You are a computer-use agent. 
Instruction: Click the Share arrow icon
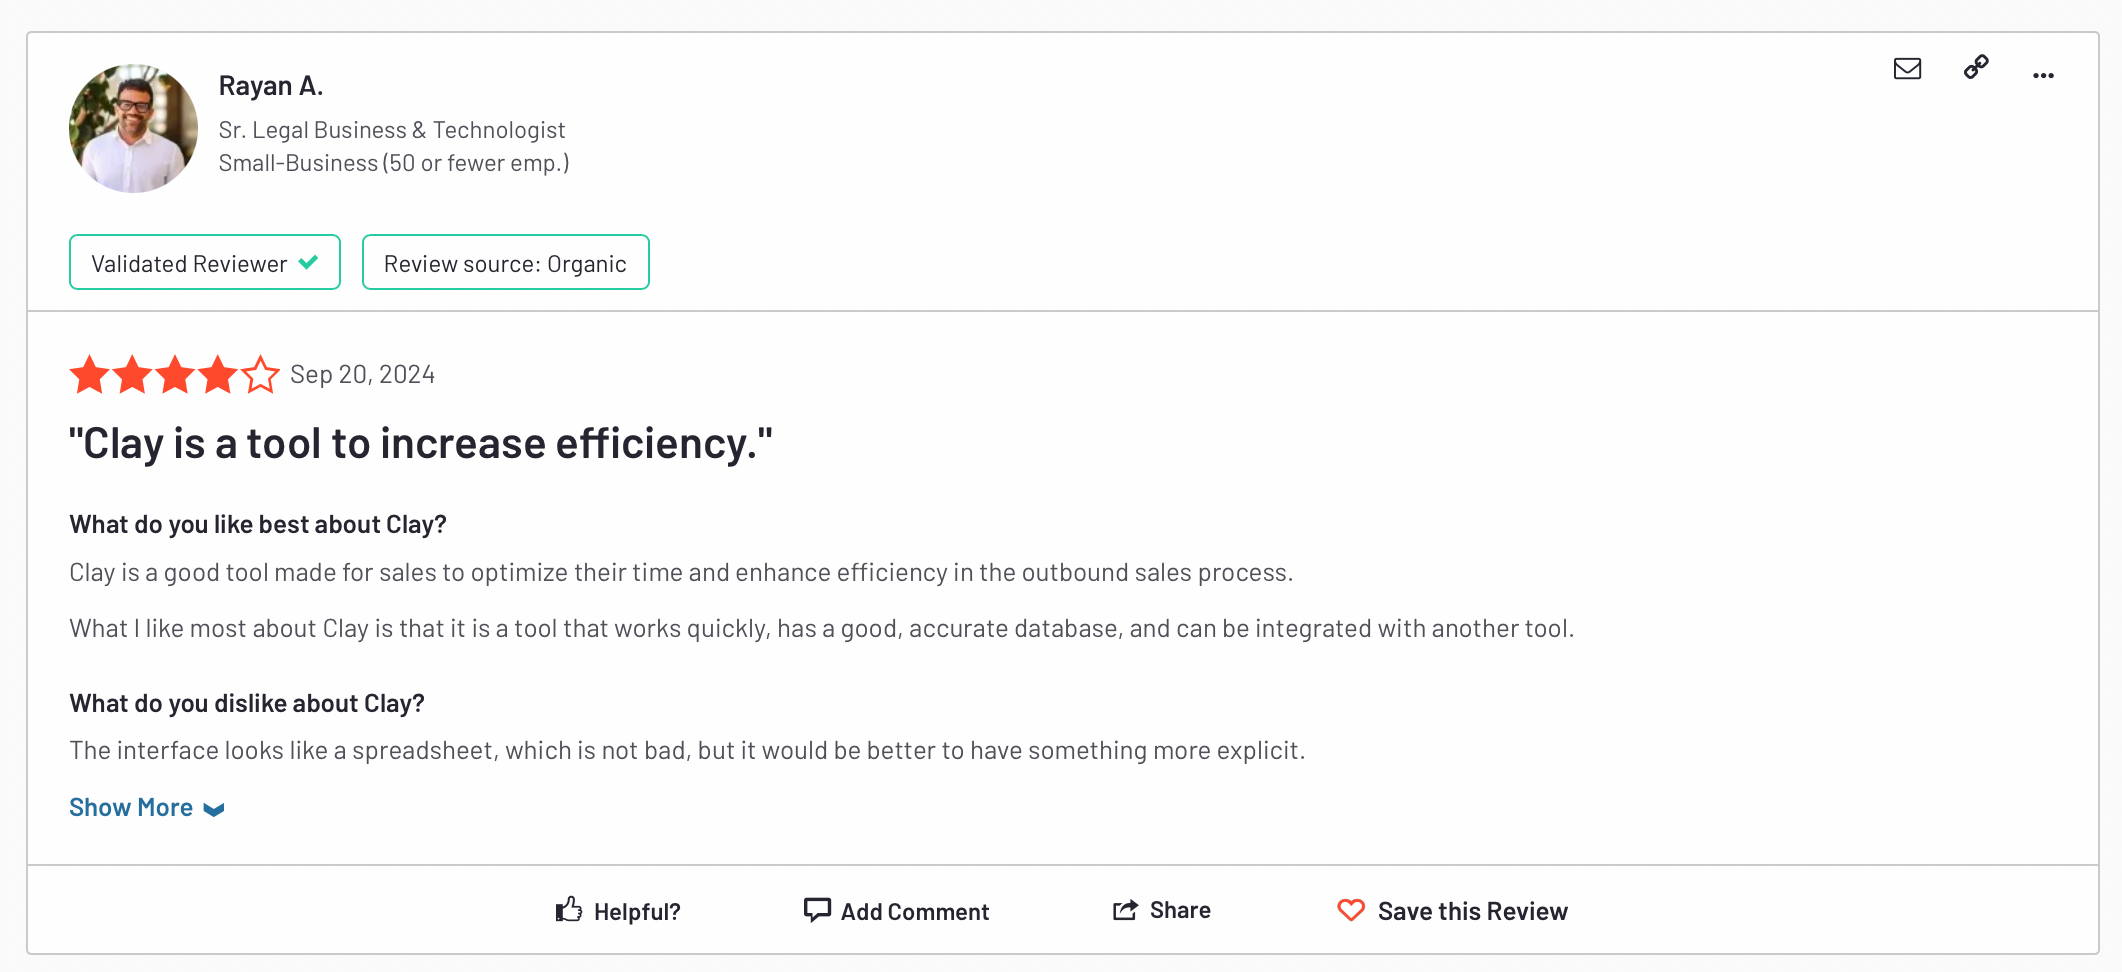1125,910
